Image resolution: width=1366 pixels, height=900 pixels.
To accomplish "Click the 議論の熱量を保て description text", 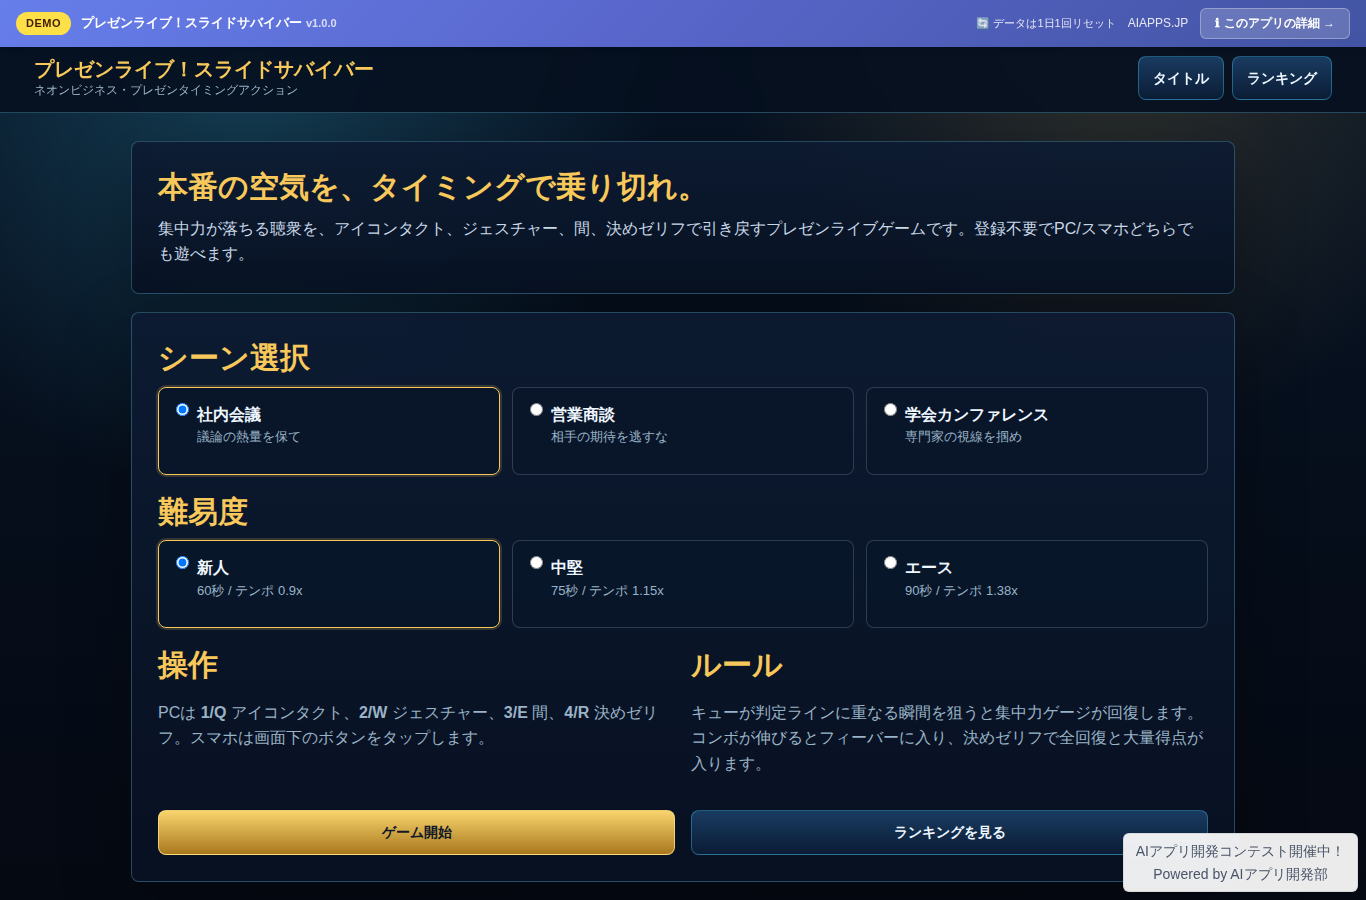I will (x=248, y=437).
